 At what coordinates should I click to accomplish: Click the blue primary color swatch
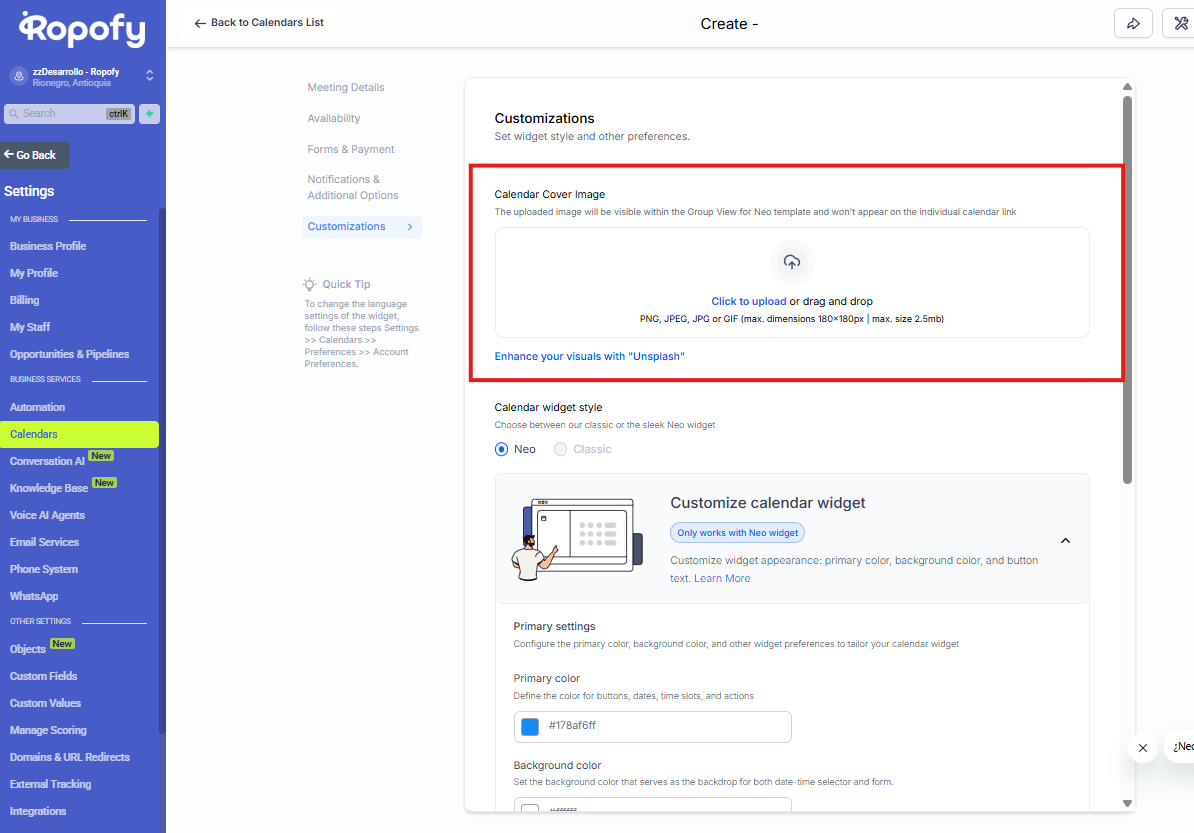pyautogui.click(x=530, y=726)
